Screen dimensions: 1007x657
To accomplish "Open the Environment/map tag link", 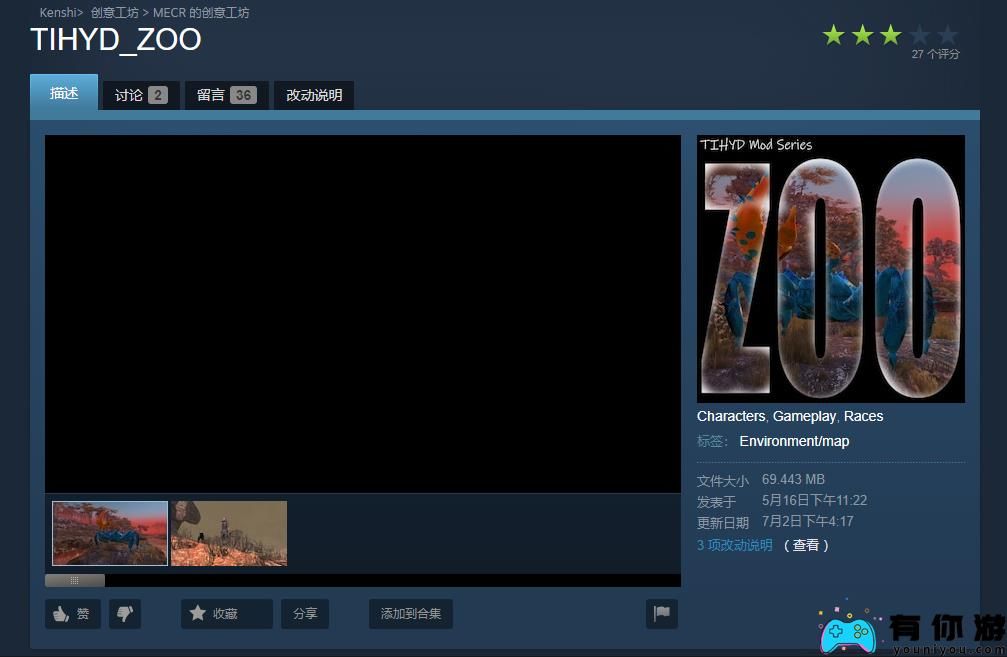I will pos(794,441).
